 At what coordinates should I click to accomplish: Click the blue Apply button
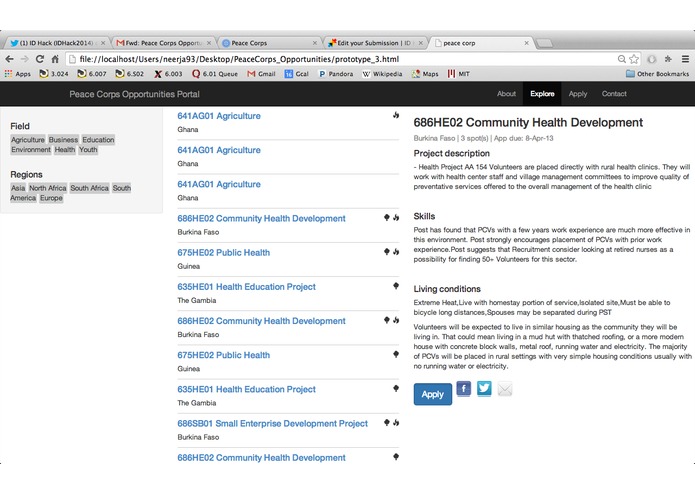(433, 394)
